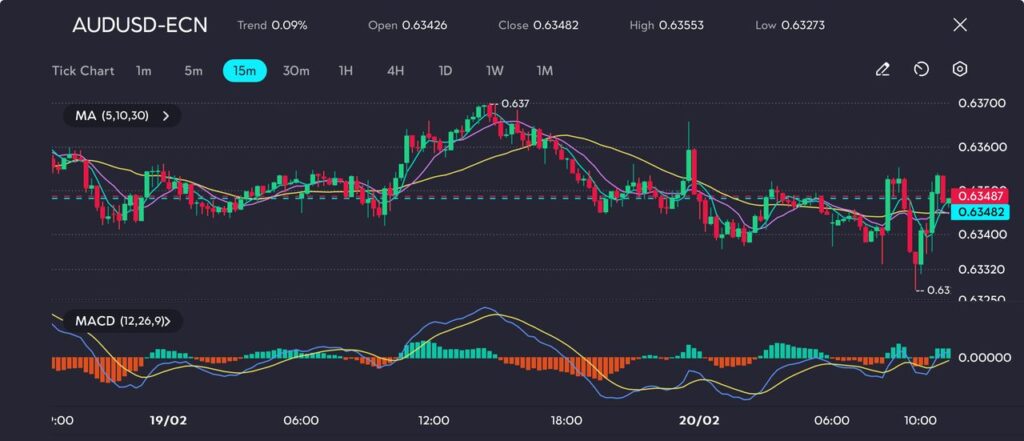Click the 0.63 low price marker
1024x441 pixels.
937,290
